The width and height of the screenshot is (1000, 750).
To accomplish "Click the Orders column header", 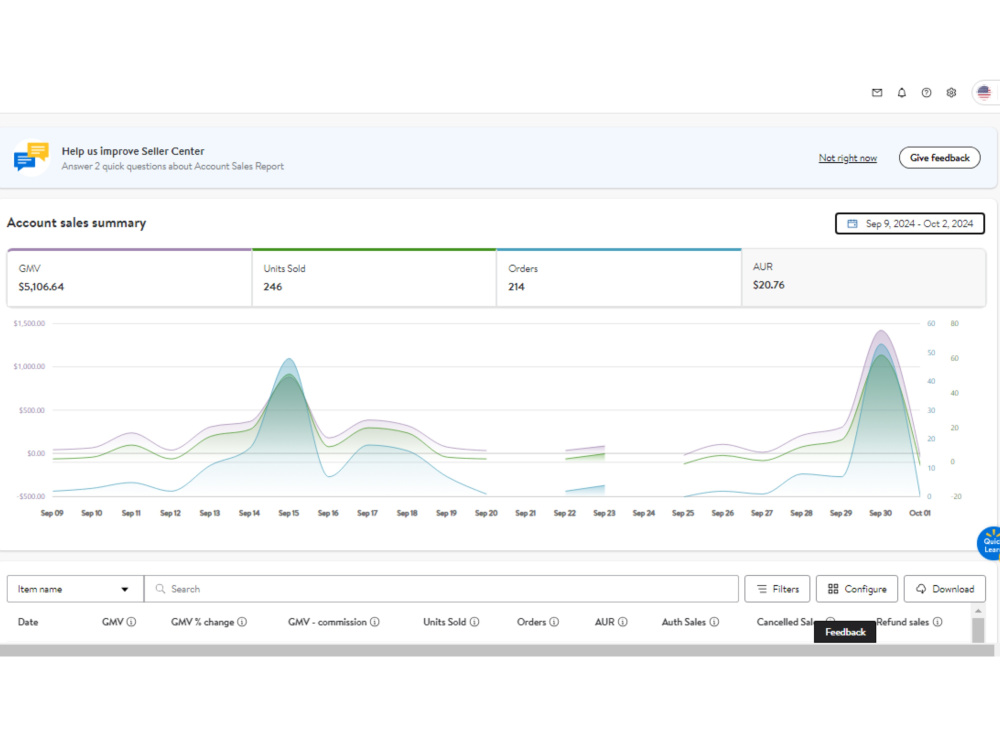I will [531, 622].
